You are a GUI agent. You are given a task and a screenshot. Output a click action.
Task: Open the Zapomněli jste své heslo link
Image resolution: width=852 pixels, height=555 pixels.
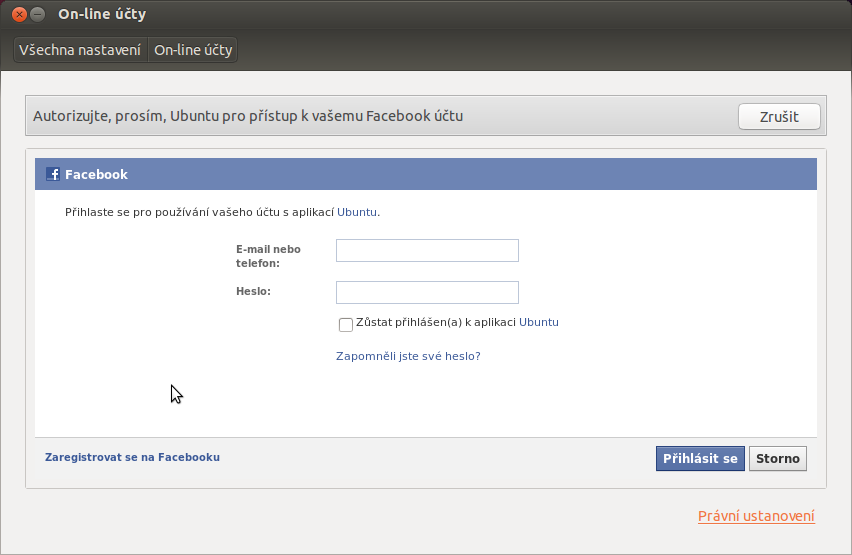tap(408, 356)
